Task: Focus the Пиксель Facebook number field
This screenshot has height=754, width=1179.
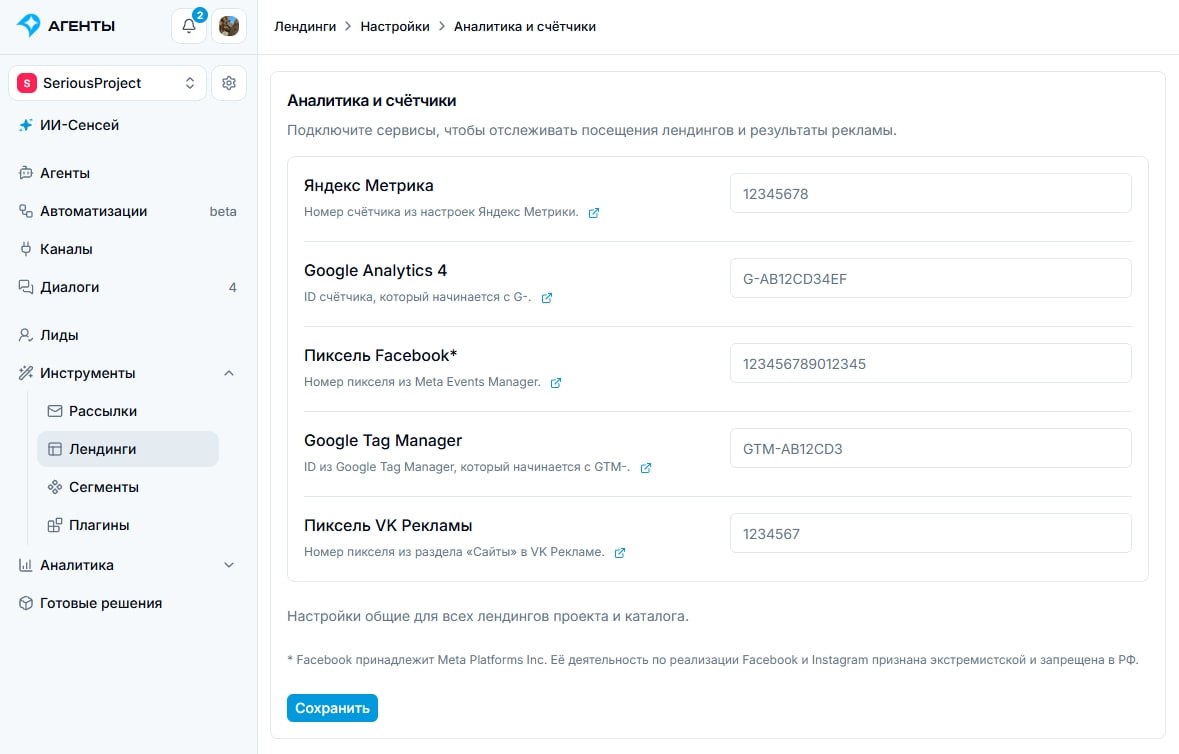Action: pyautogui.click(x=930, y=363)
